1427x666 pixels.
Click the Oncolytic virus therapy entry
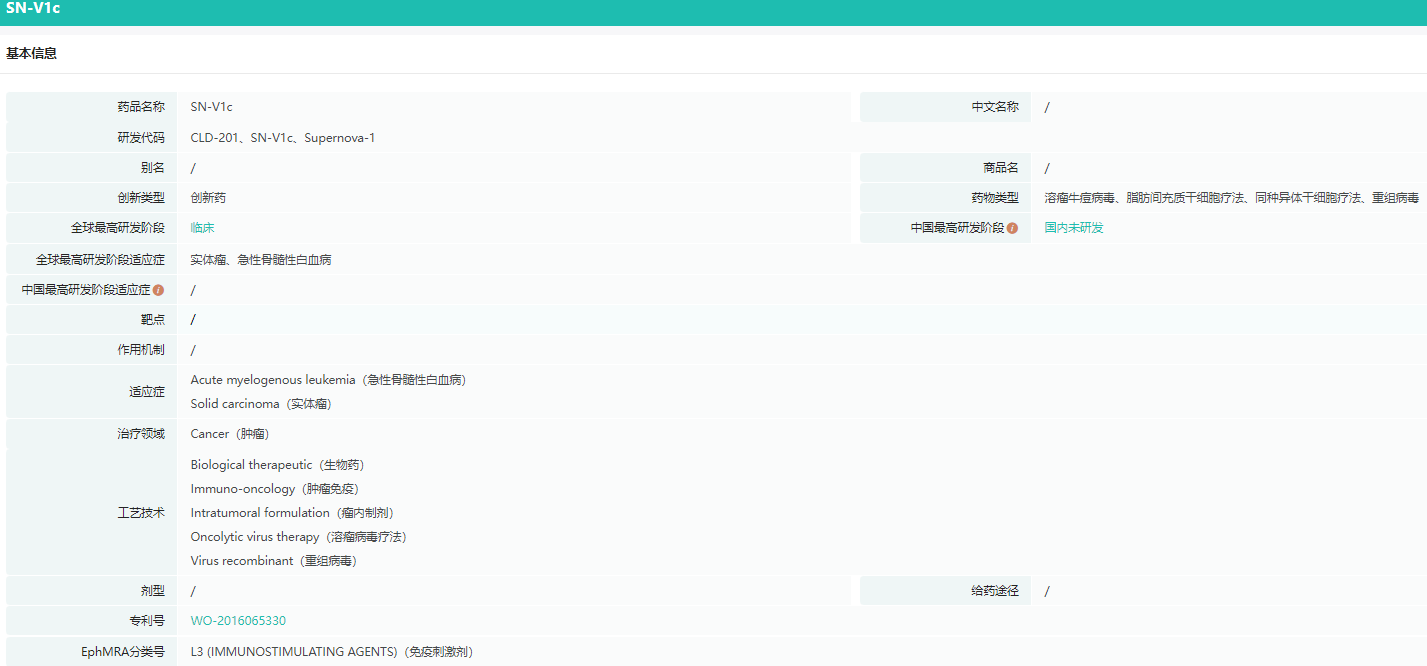point(298,537)
